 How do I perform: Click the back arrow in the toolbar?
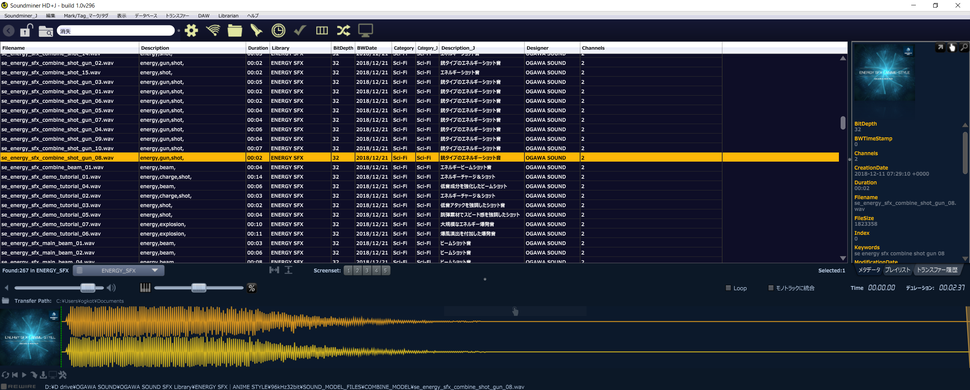tap(9, 30)
